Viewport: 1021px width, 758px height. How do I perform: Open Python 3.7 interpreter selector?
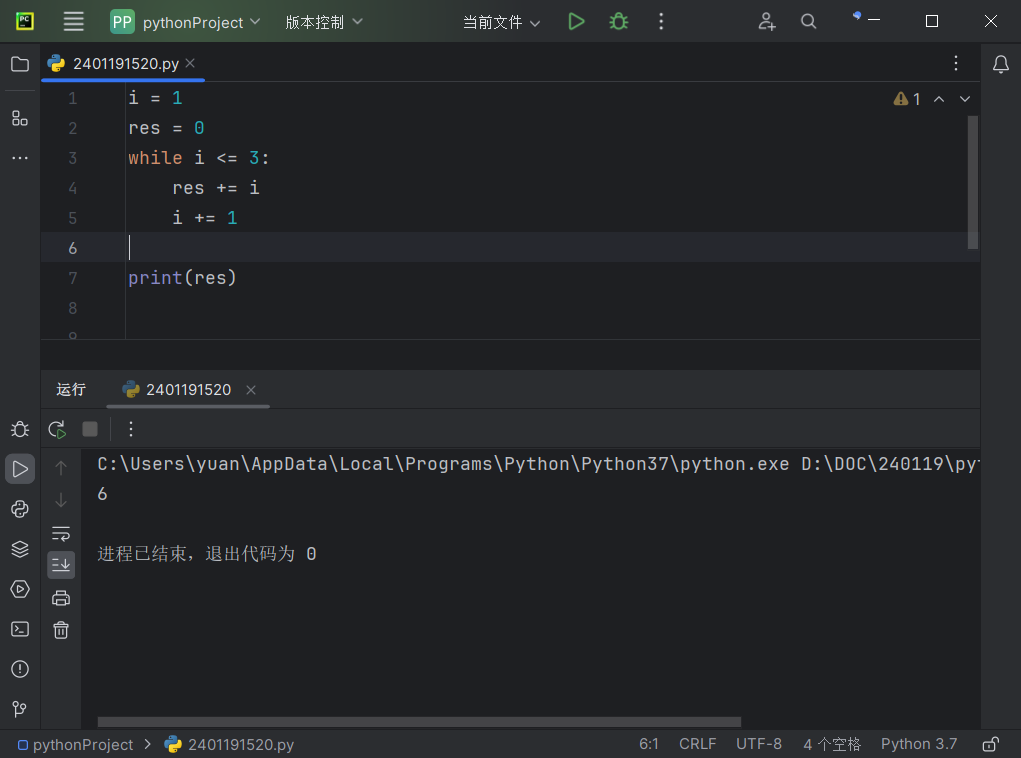[x=919, y=744]
